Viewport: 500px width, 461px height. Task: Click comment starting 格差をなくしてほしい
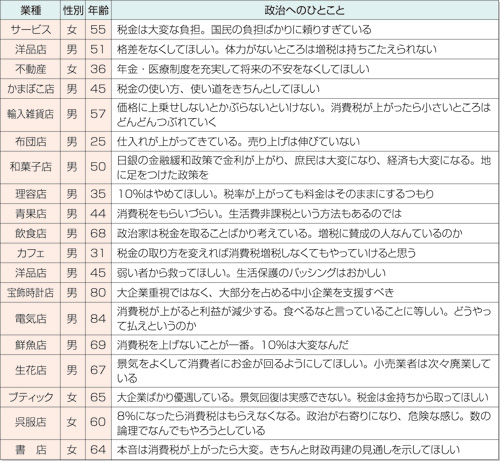(x=305, y=49)
